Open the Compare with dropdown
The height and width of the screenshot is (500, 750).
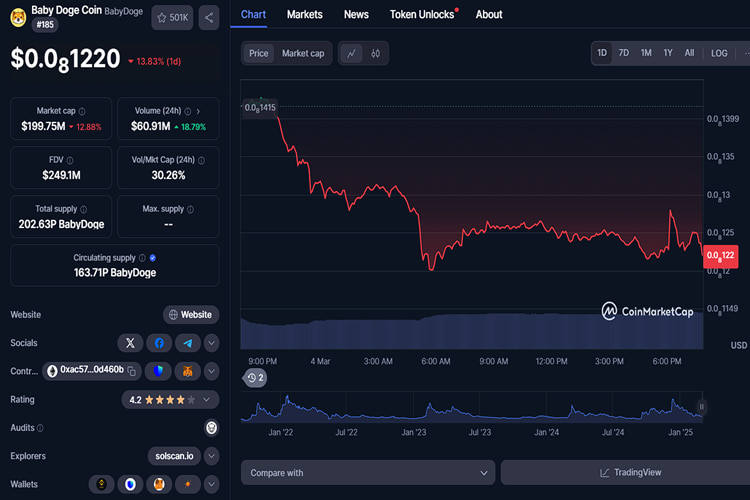tap(368, 473)
